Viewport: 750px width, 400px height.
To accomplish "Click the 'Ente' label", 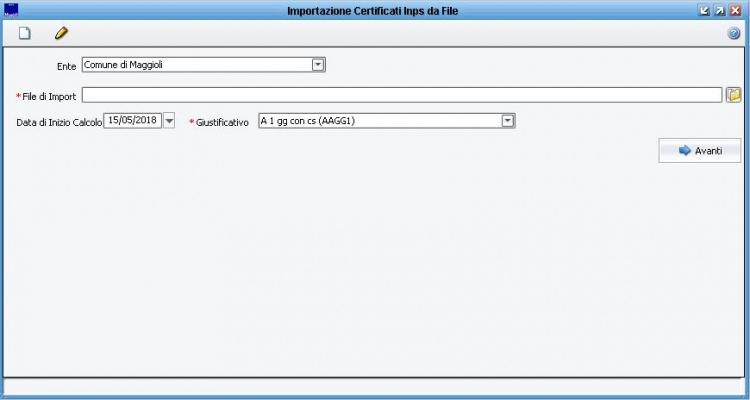I will click(66, 67).
